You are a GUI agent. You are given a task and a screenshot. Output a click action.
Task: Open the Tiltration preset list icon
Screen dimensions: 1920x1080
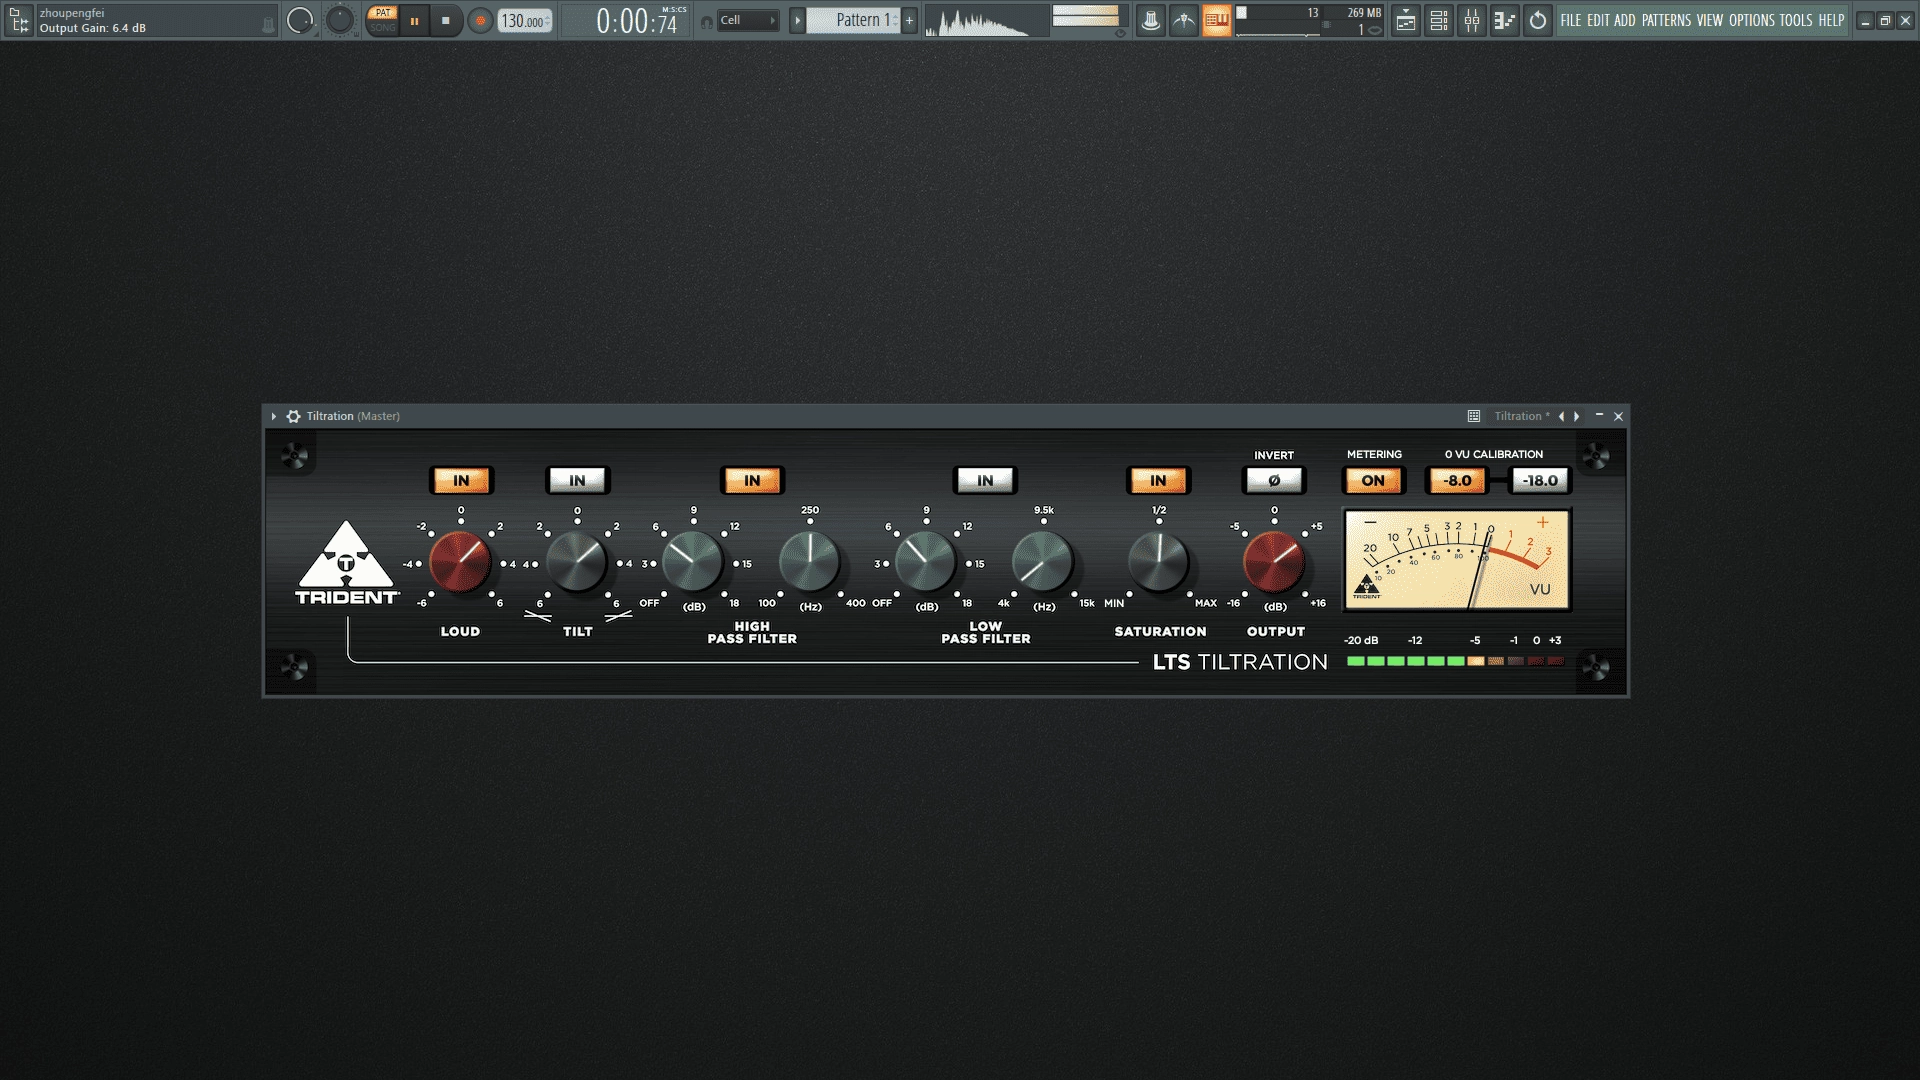(x=1474, y=416)
